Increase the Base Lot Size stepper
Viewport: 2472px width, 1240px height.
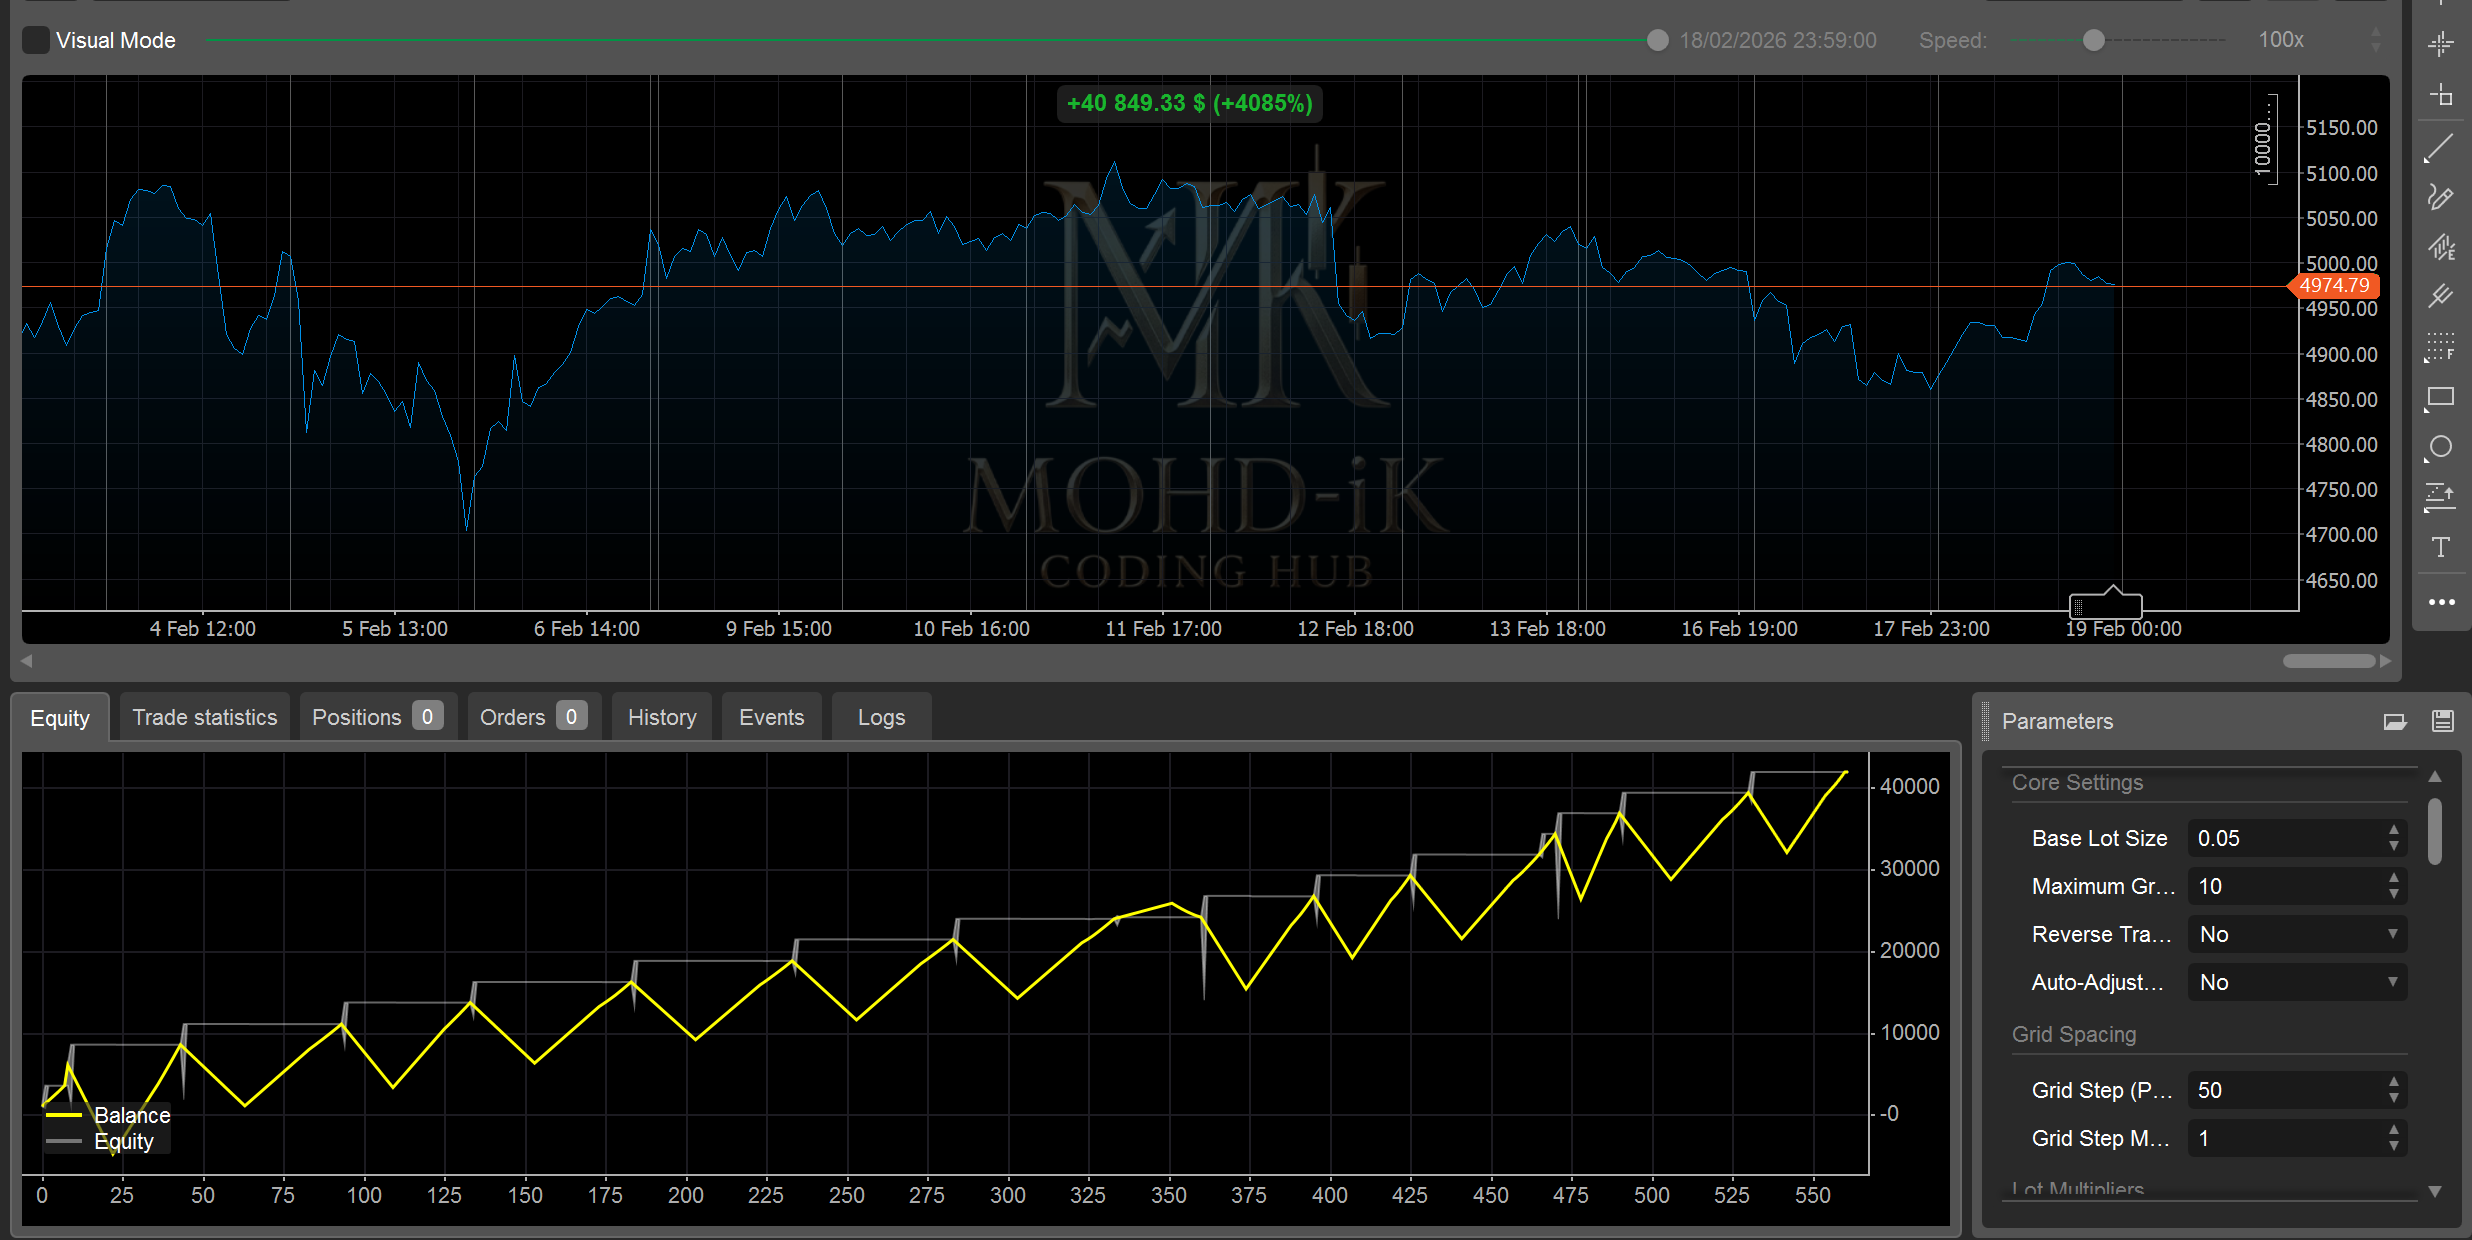(x=2393, y=830)
